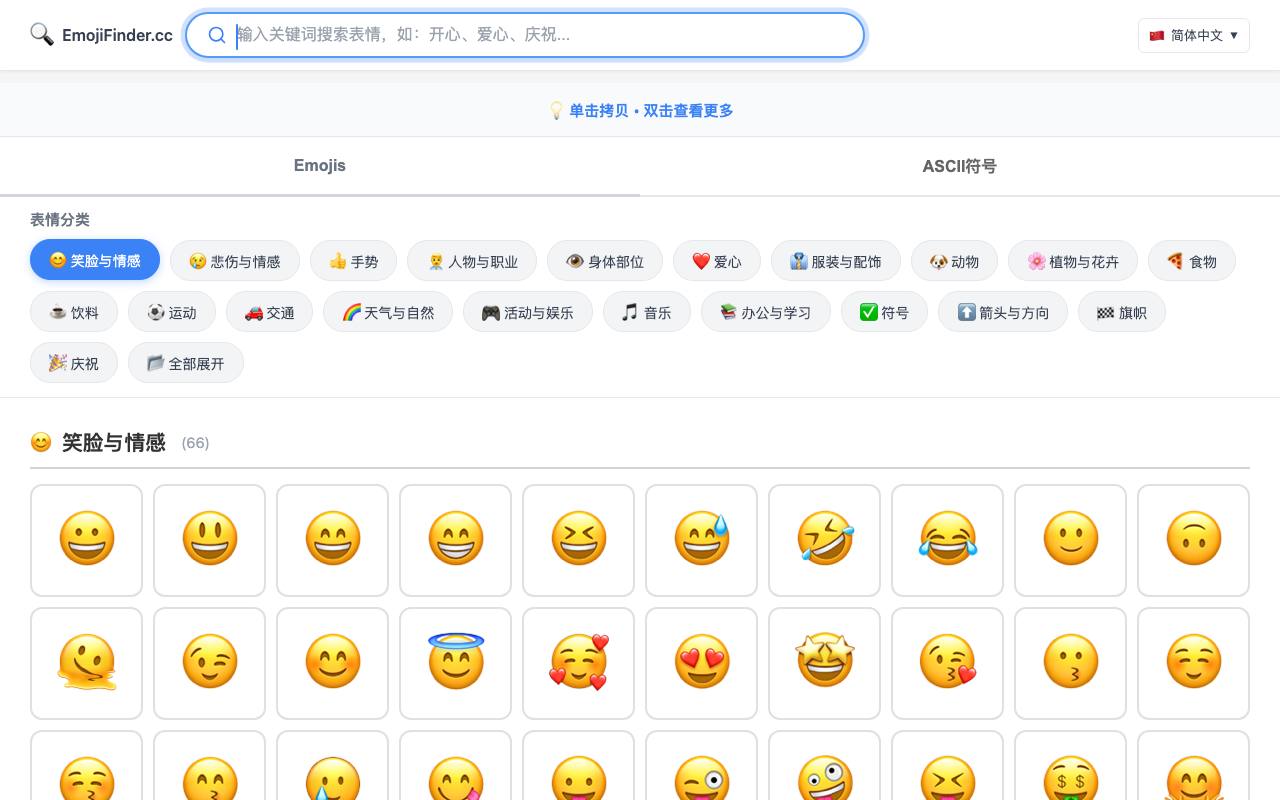Choose the 音乐 category
This screenshot has height=800, width=1280.
647,312
